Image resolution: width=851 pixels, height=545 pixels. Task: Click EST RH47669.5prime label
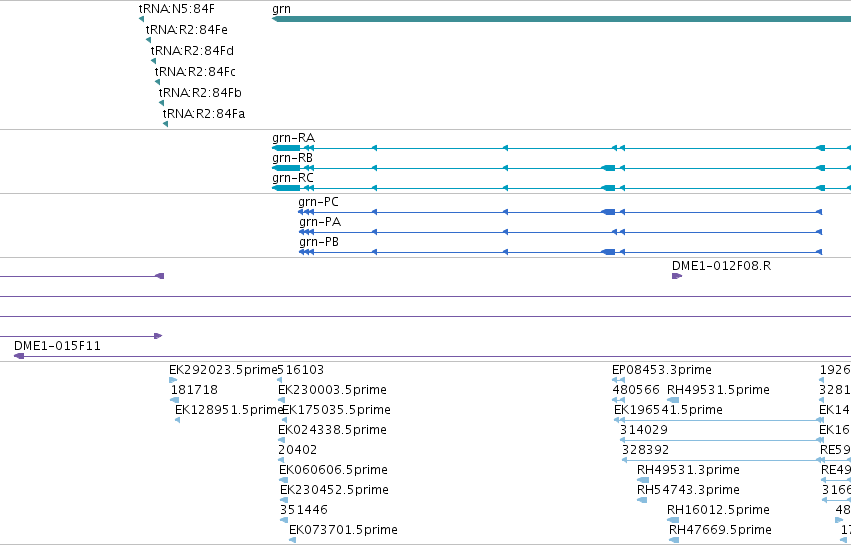(x=720, y=530)
